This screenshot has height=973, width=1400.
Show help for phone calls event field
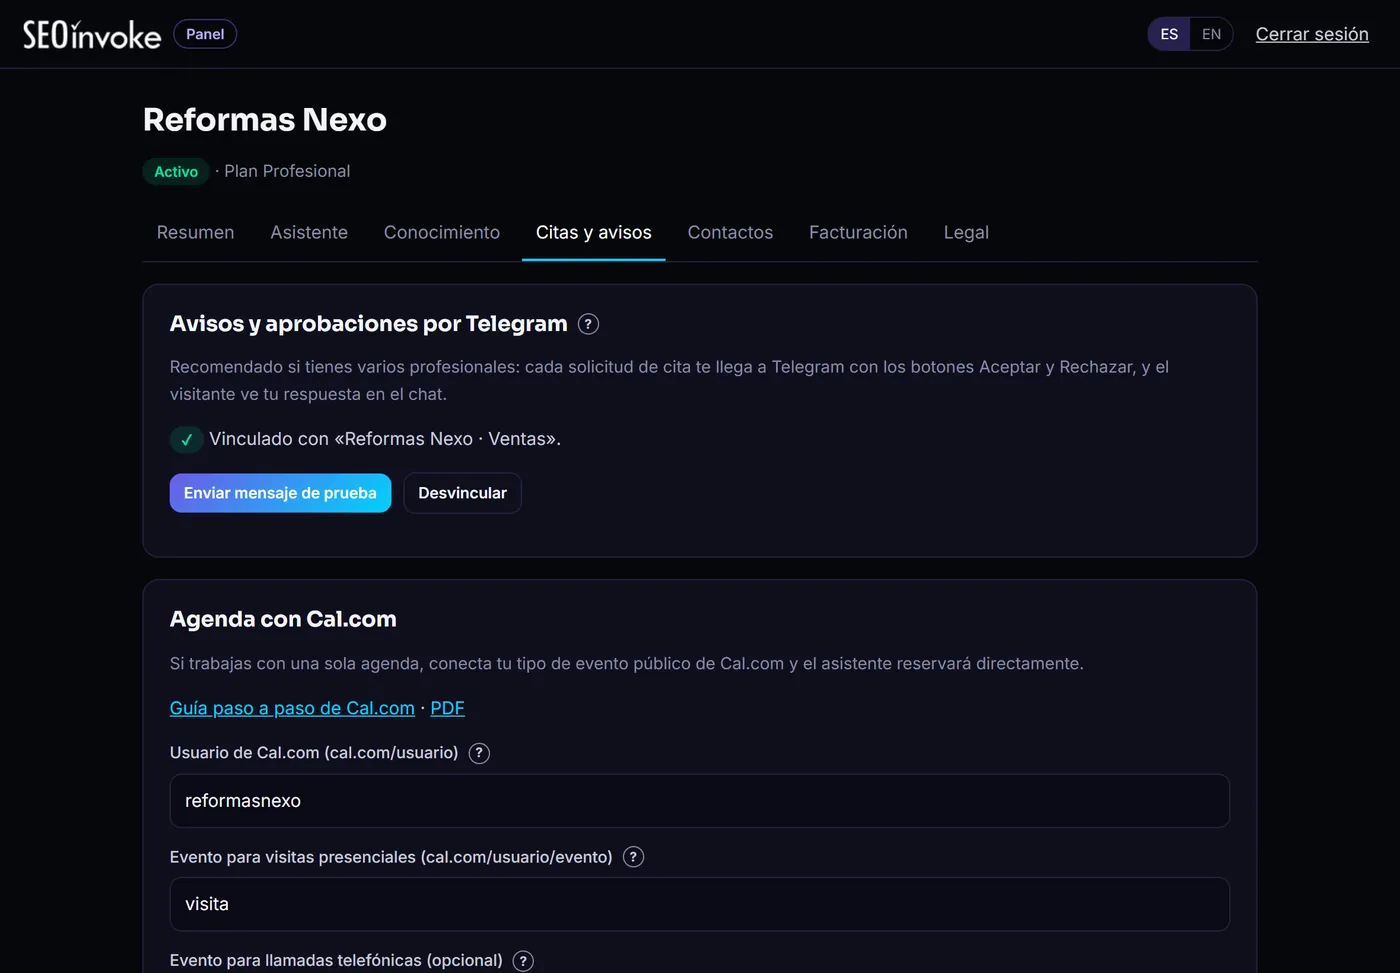[x=523, y=961]
